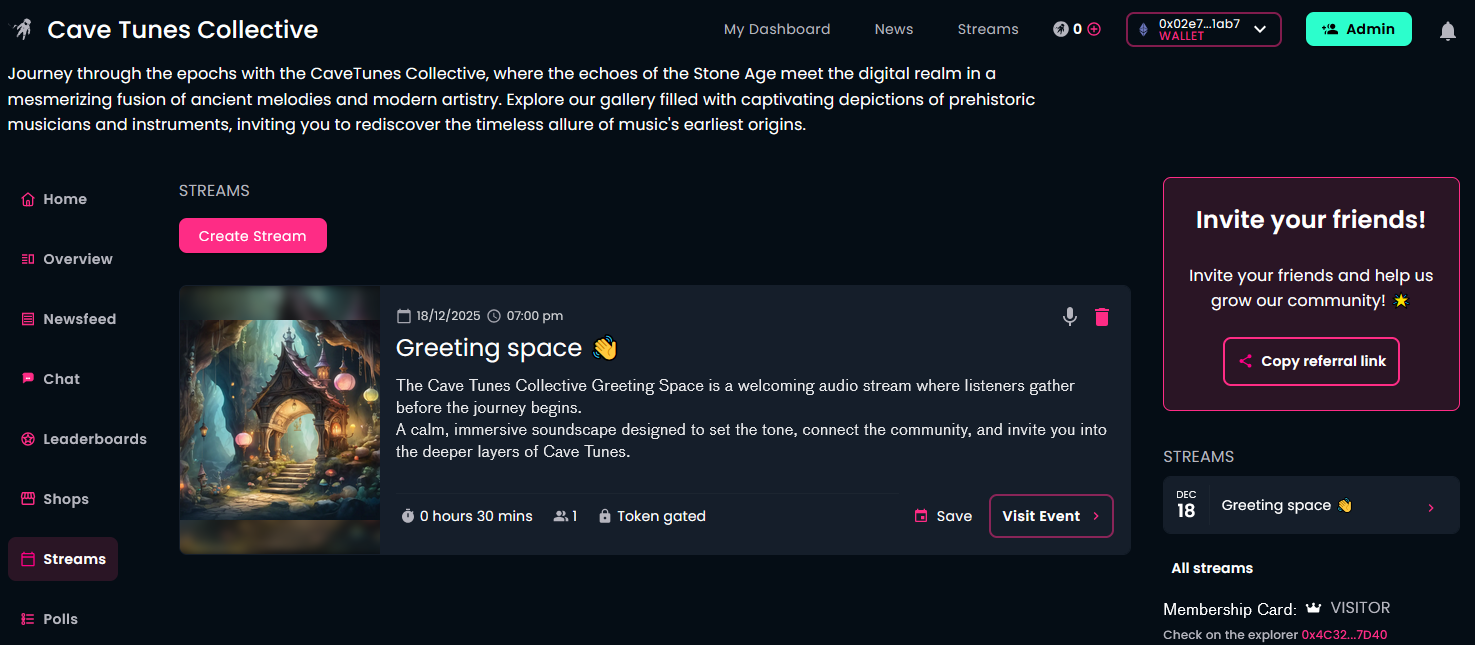
Task: Expand the wallet dropdown
Action: pos(1260,29)
